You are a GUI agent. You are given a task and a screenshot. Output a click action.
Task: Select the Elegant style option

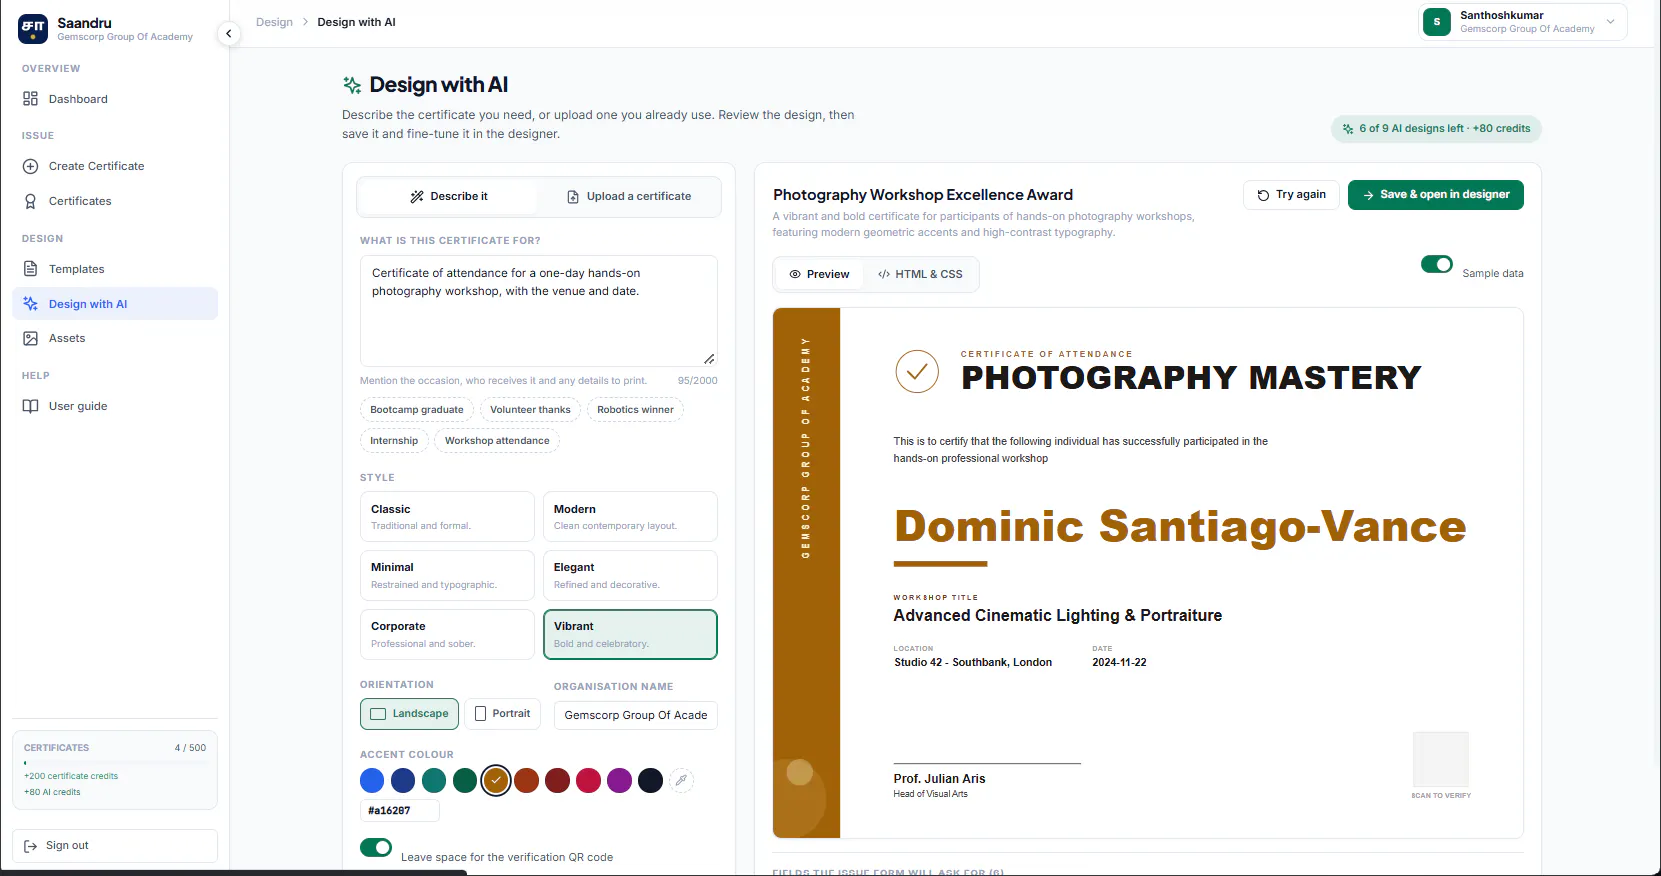pyautogui.click(x=630, y=576)
